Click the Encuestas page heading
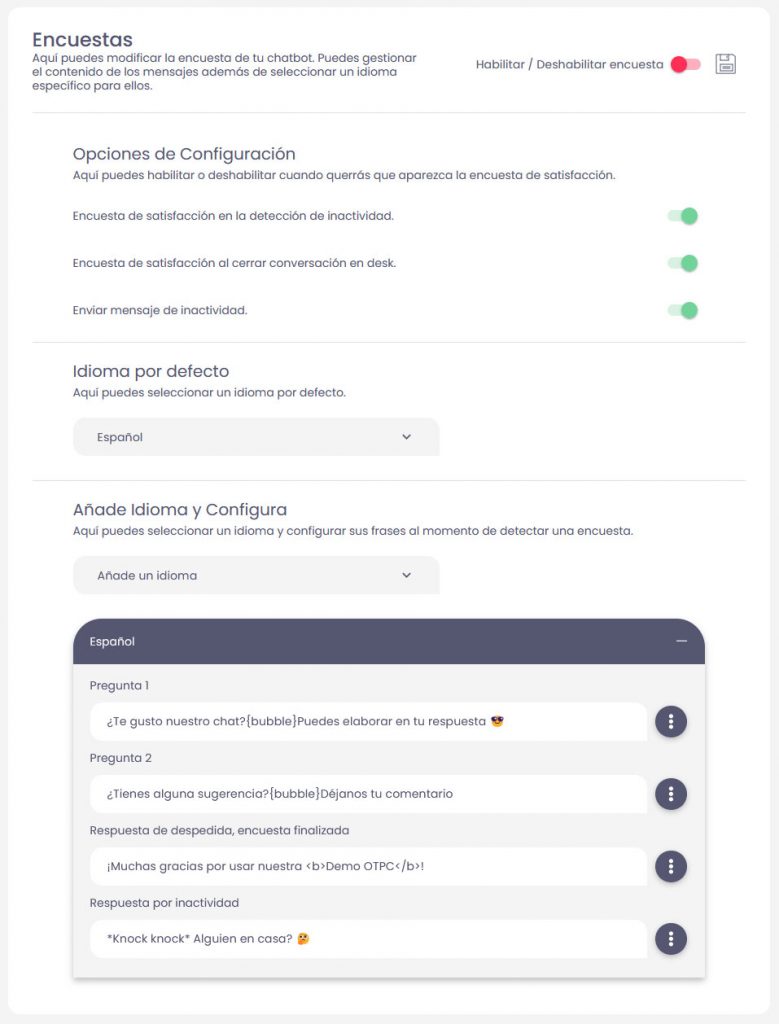The height and width of the screenshot is (1024, 779). tap(82, 40)
